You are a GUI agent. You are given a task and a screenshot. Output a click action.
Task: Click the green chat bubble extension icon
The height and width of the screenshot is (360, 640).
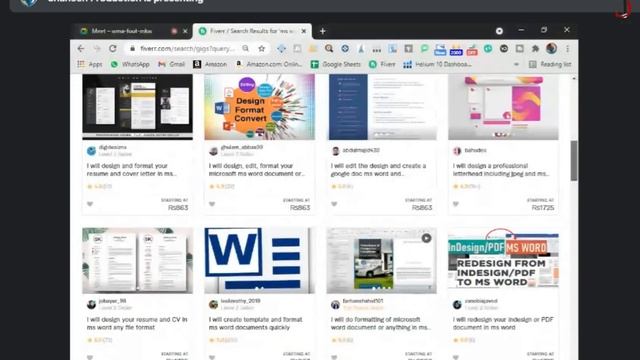pos(424,49)
